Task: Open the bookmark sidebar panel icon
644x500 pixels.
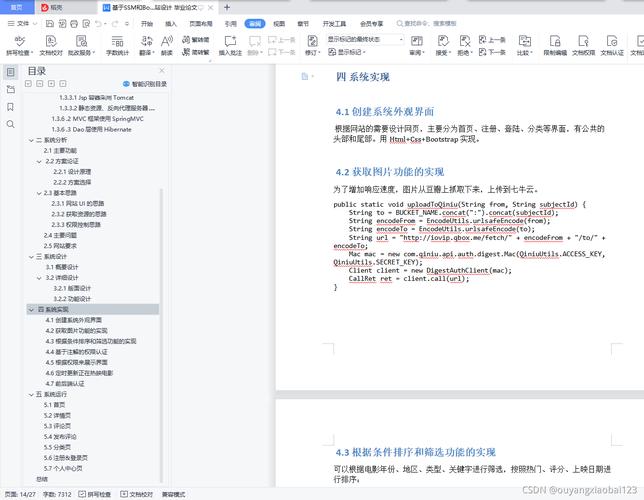Action: coord(11,107)
